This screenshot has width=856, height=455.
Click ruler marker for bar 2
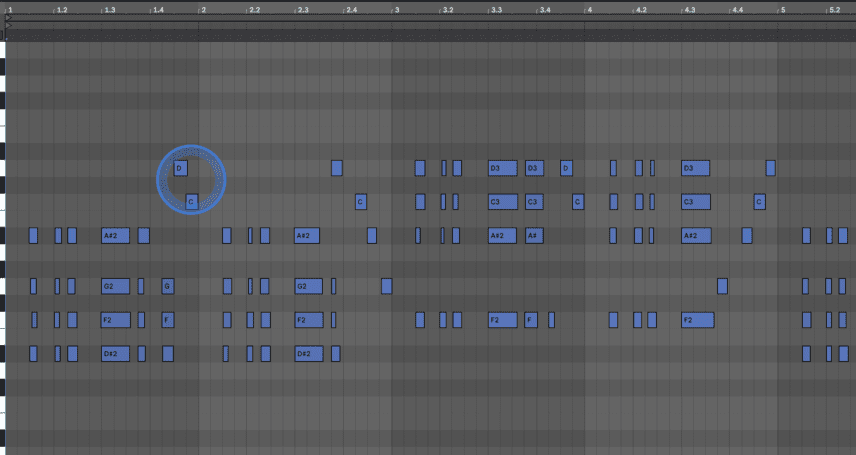tap(203, 10)
